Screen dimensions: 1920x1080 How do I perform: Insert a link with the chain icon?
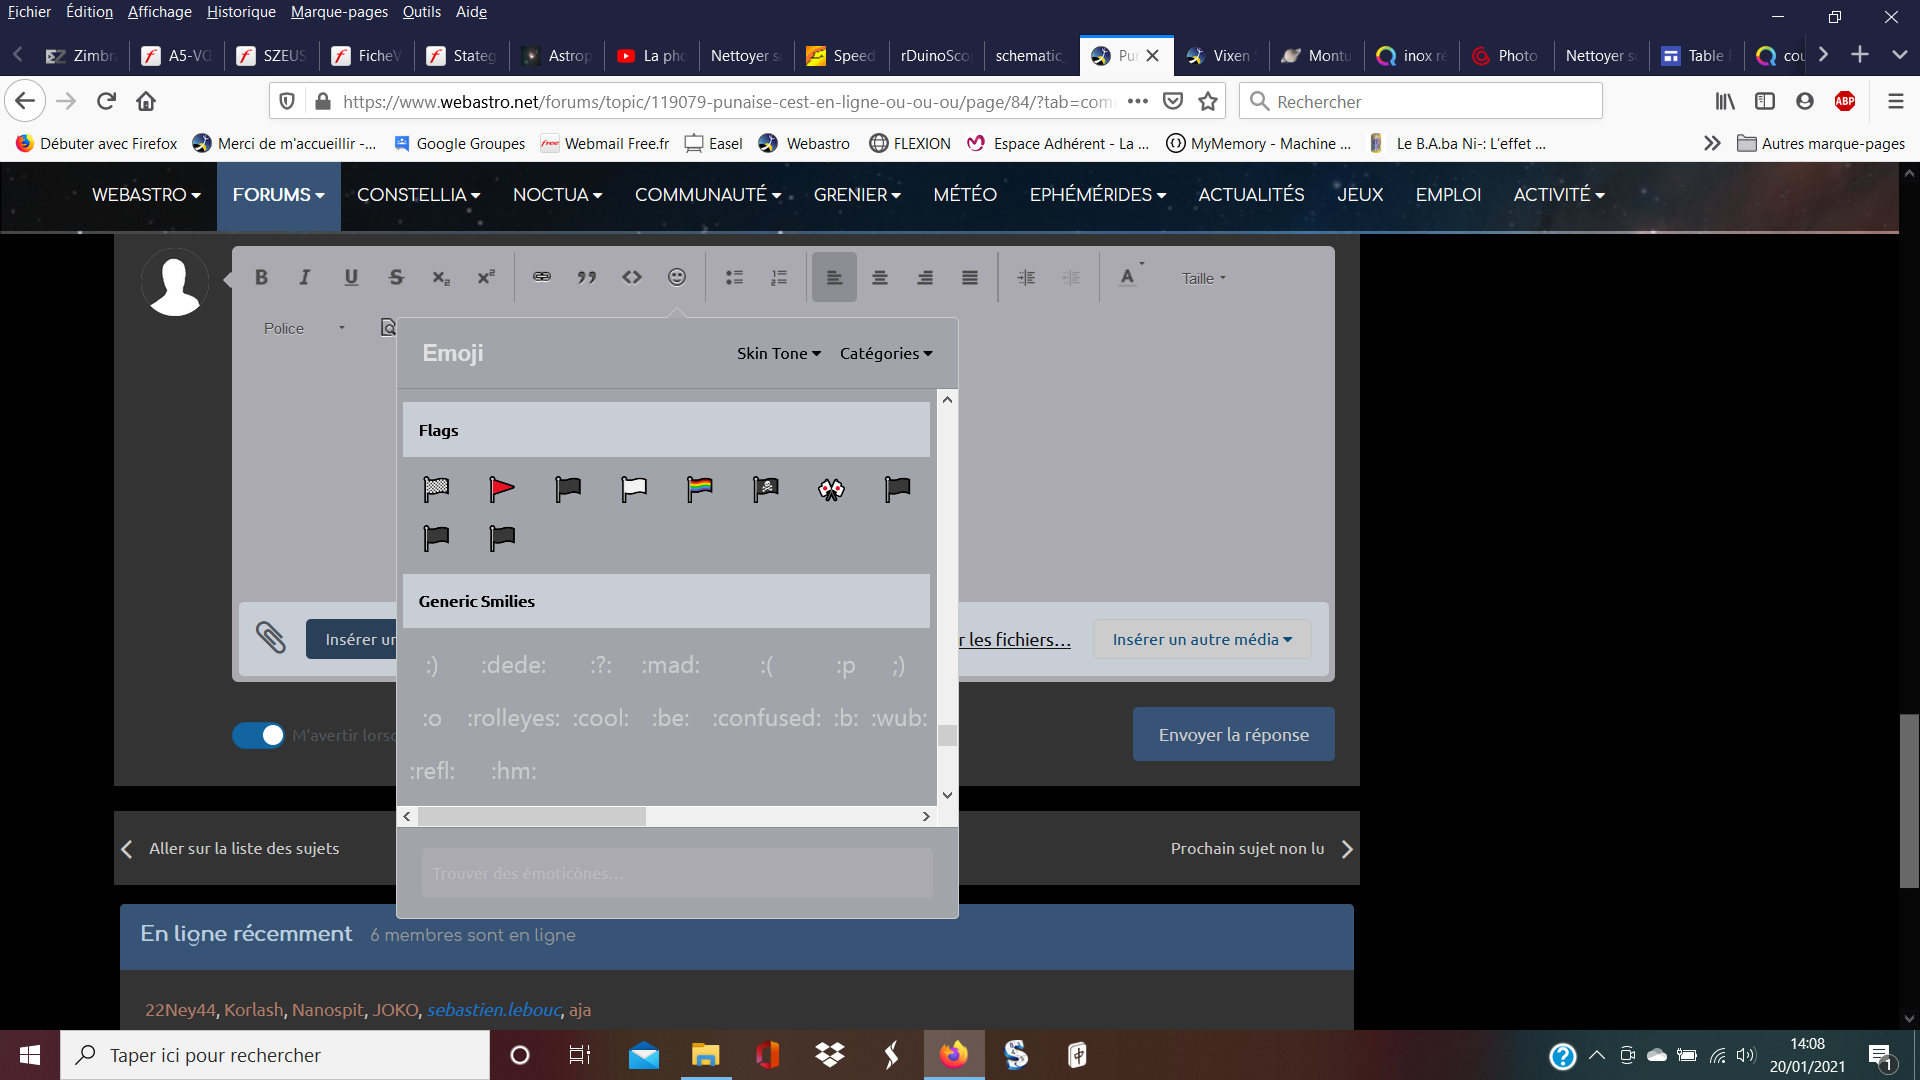click(541, 277)
